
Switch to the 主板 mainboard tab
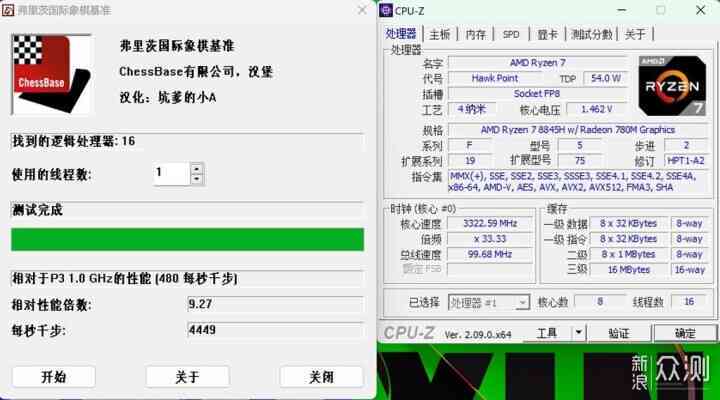point(439,34)
